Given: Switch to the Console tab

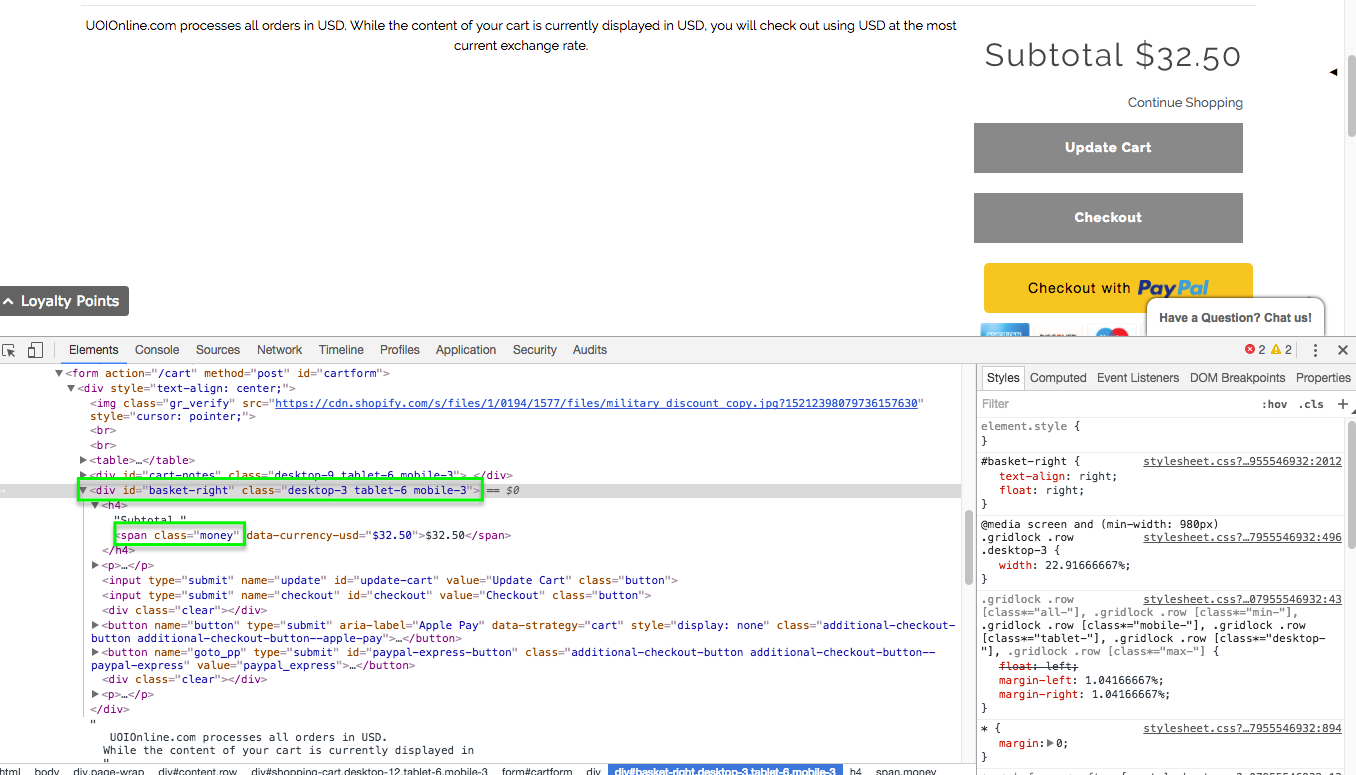Looking at the screenshot, I should click(x=157, y=350).
